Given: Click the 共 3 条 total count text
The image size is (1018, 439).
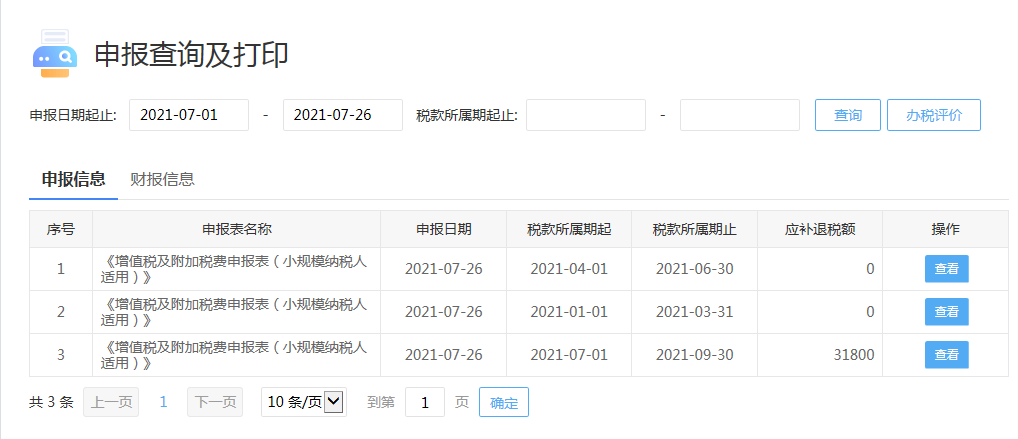Looking at the screenshot, I should pyautogui.click(x=51, y=402).
